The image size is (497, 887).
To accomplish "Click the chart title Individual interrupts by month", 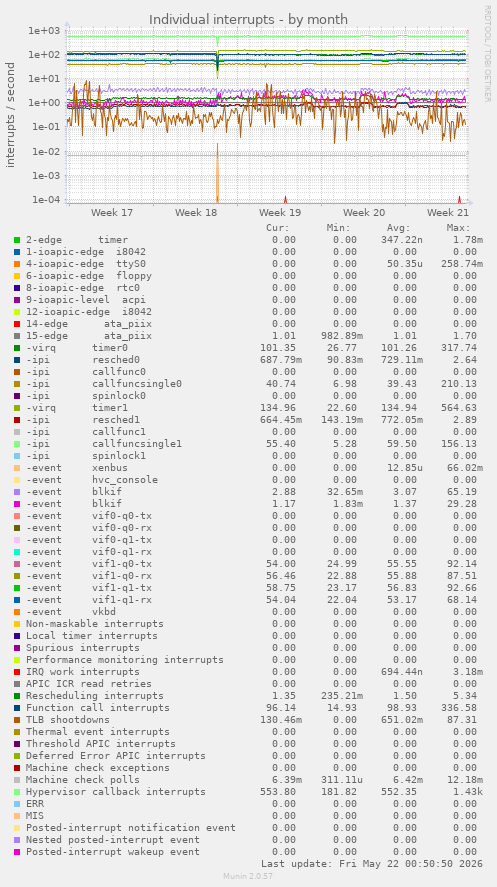I will tap(248, 20).
